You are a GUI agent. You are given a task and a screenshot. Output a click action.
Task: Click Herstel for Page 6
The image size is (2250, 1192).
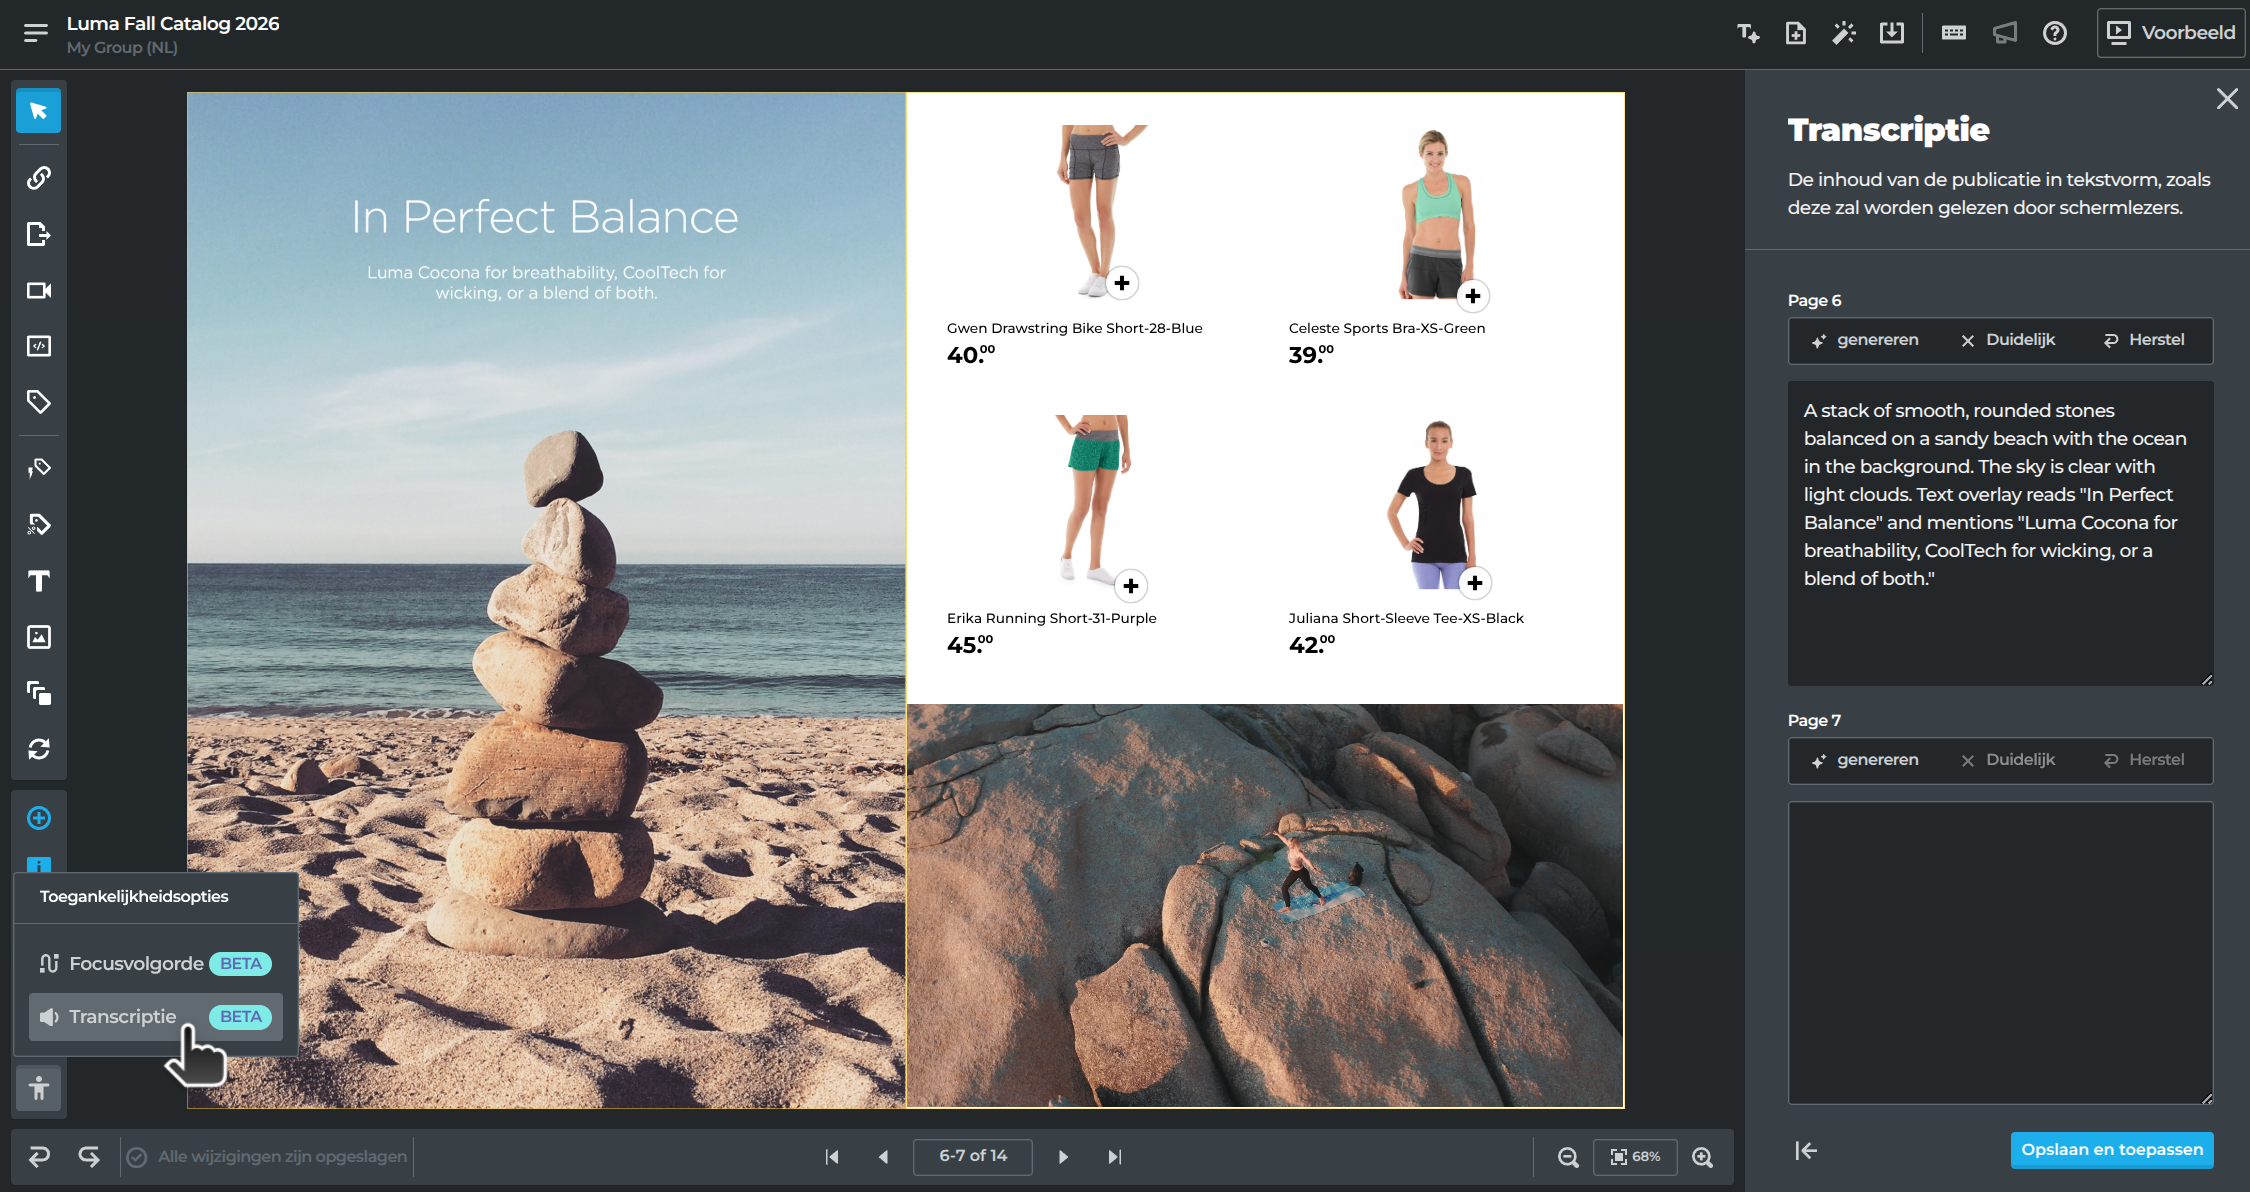point(2144,340)
